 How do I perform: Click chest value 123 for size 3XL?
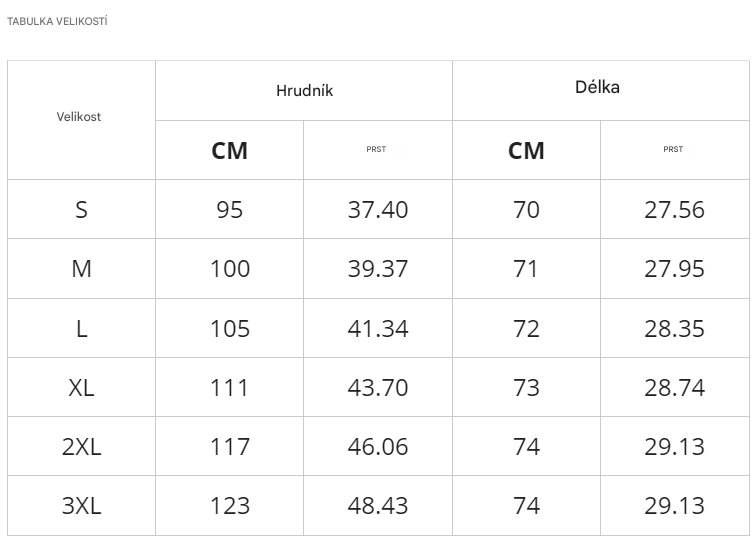click(x=229, y=506)
